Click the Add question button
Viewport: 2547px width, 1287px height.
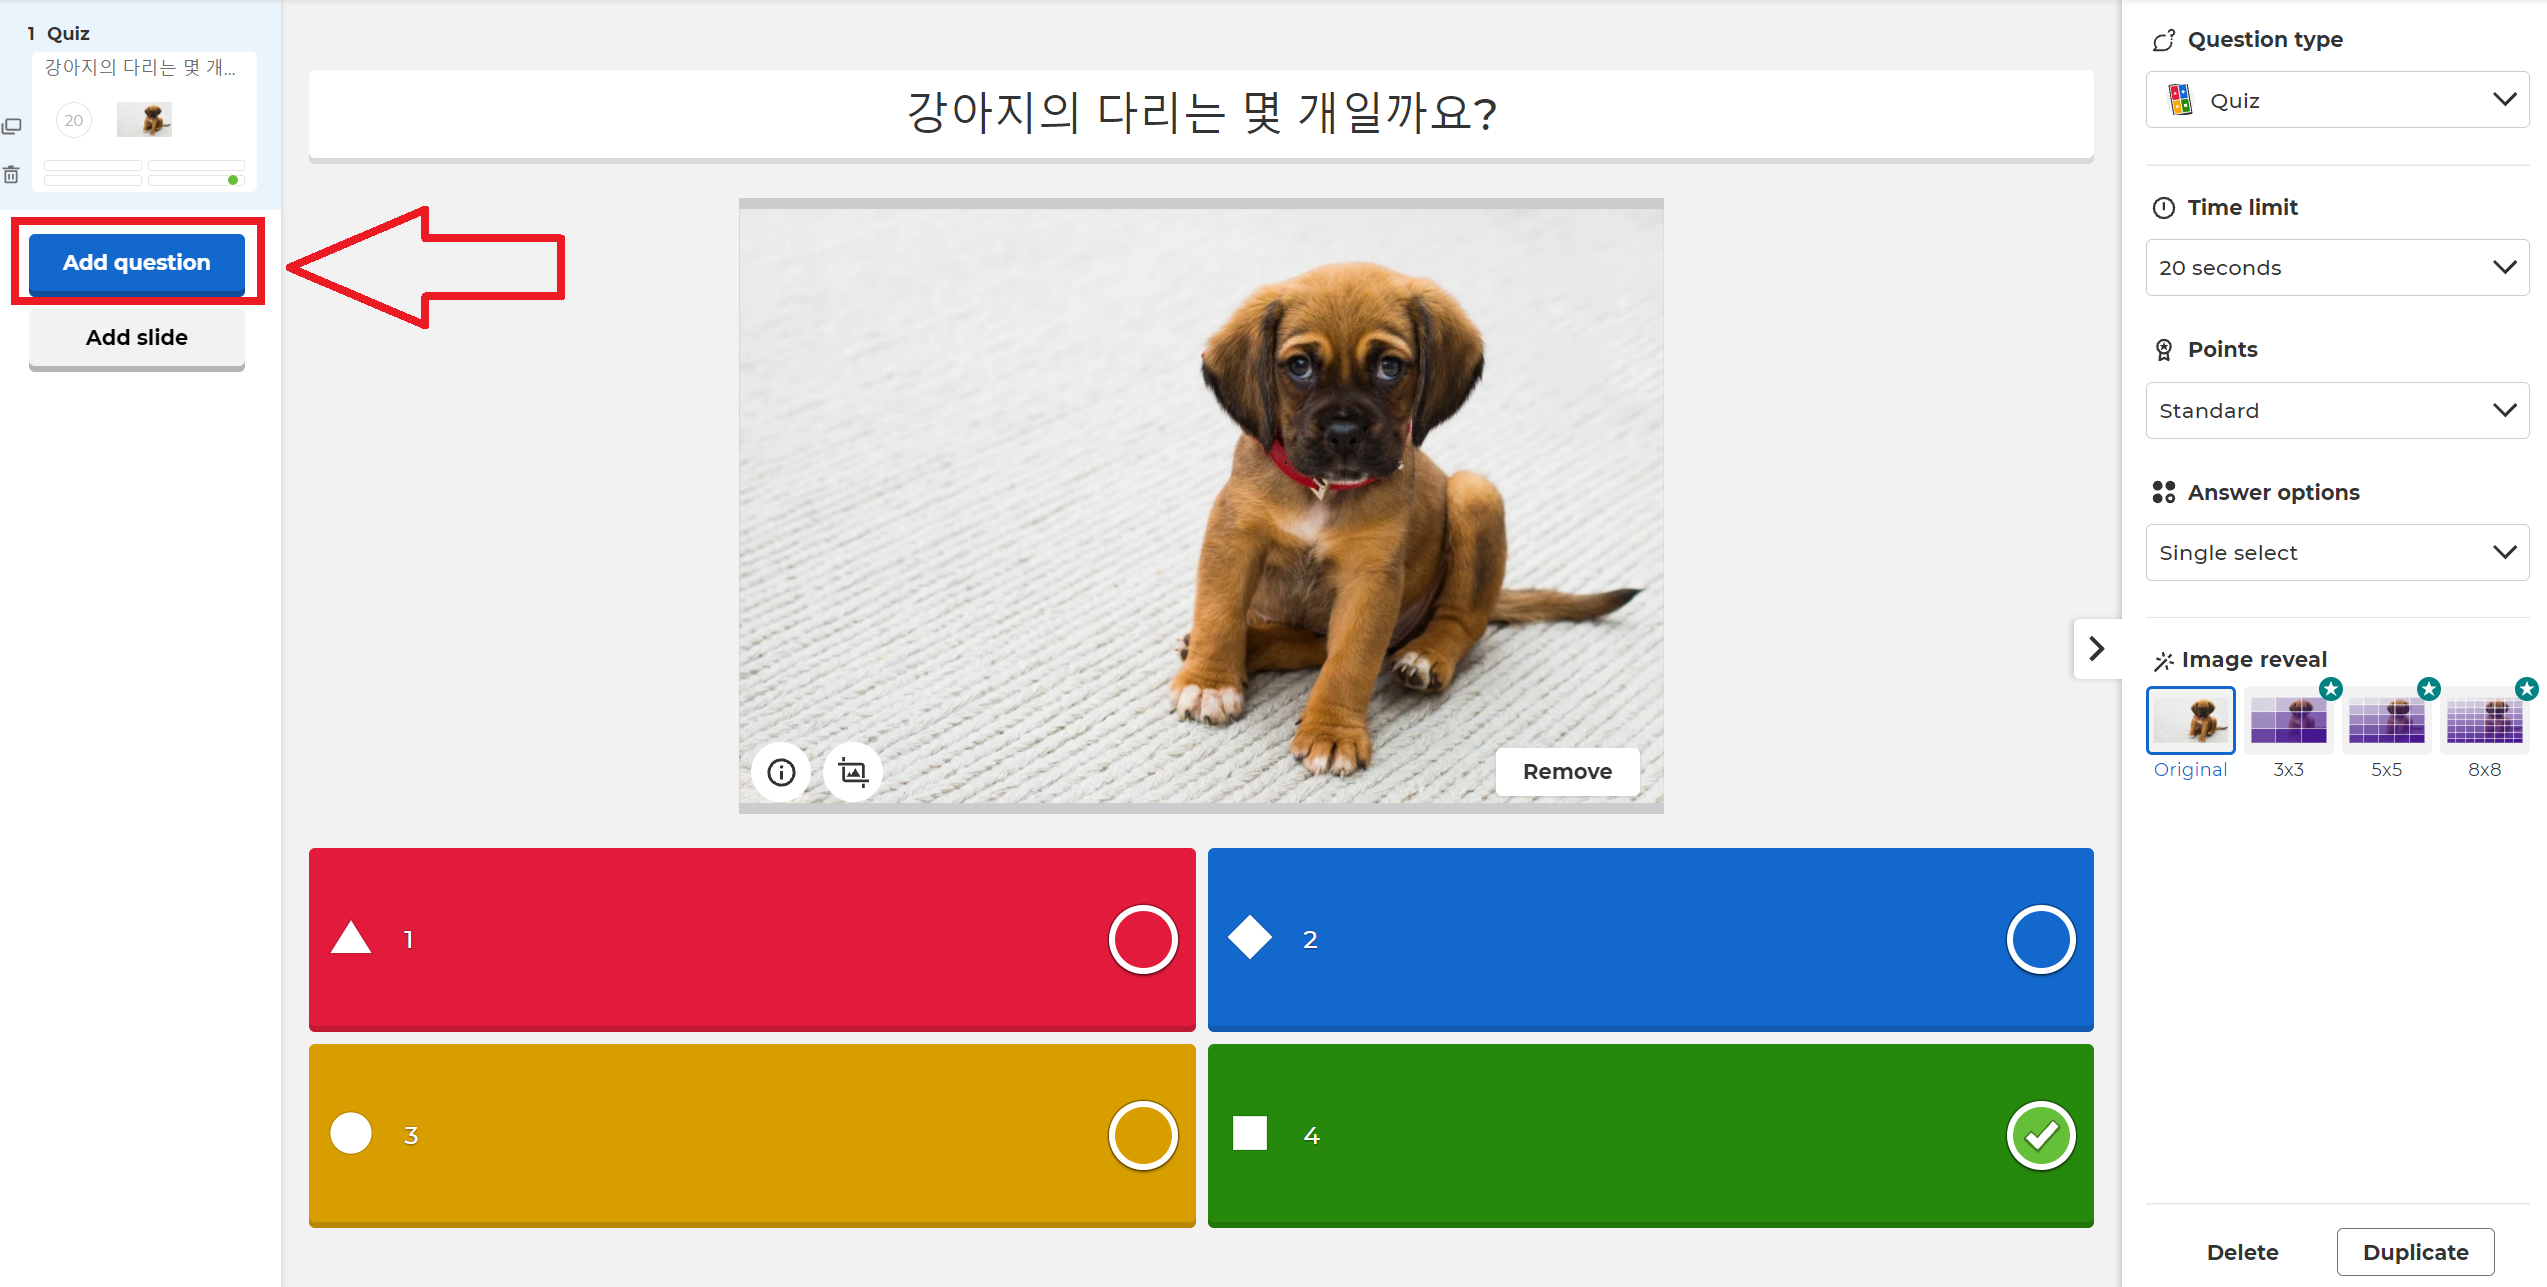coord(137,262)
